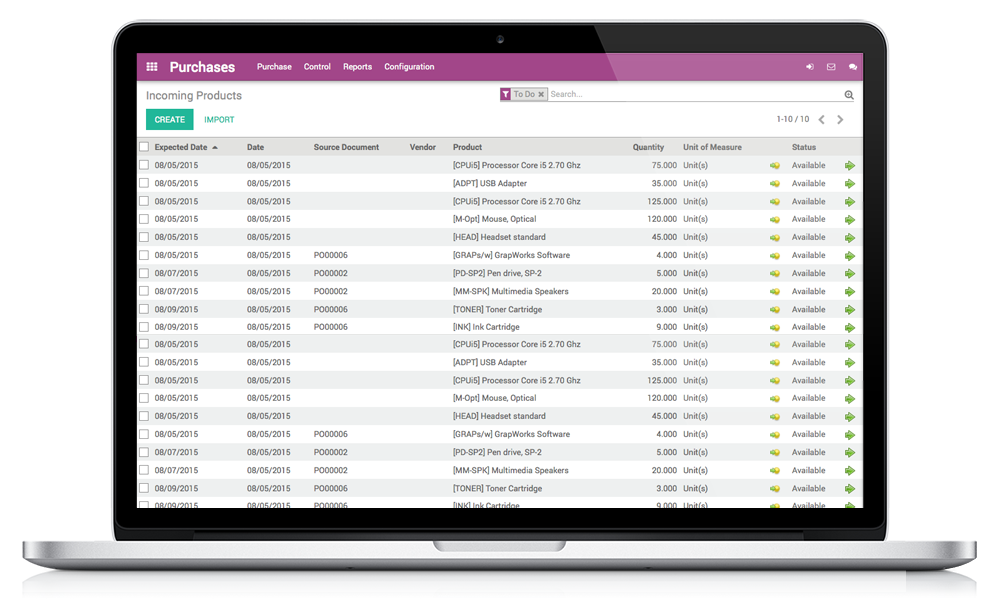The width and height of the screenshot is (1000, 600).
Task: Open the Reports dropdown menu
Action: [357, 67]
